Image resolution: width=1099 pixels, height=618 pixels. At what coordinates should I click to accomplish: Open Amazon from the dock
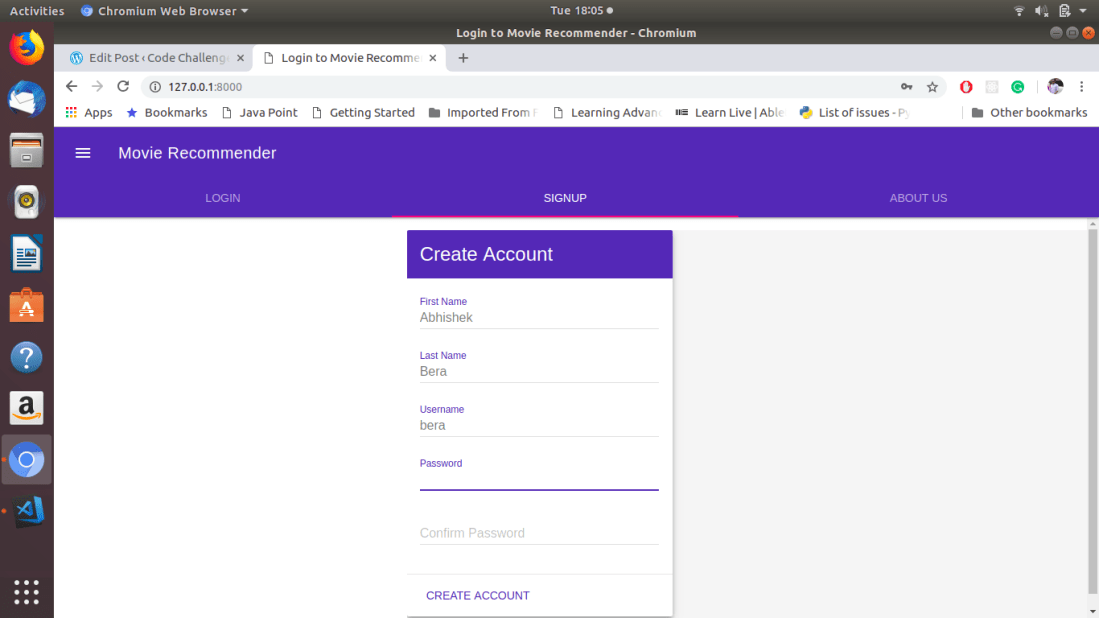tap(26, 408)
